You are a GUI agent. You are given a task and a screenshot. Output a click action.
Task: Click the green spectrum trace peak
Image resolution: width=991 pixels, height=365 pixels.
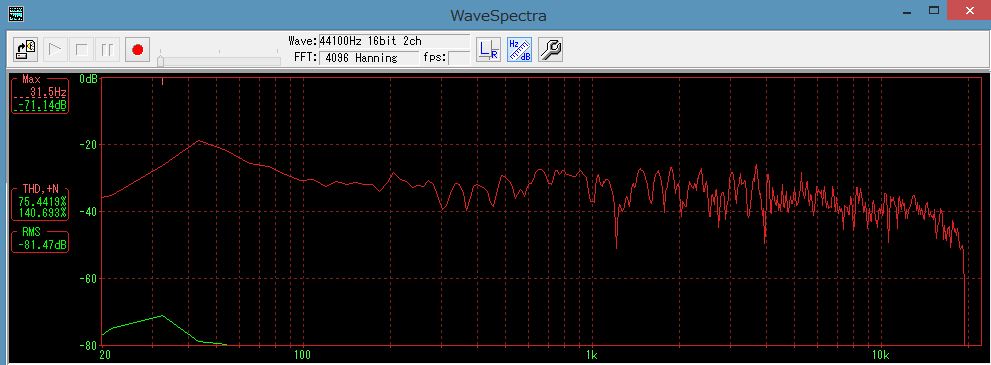pyautogui.click(x=162, y=315)
